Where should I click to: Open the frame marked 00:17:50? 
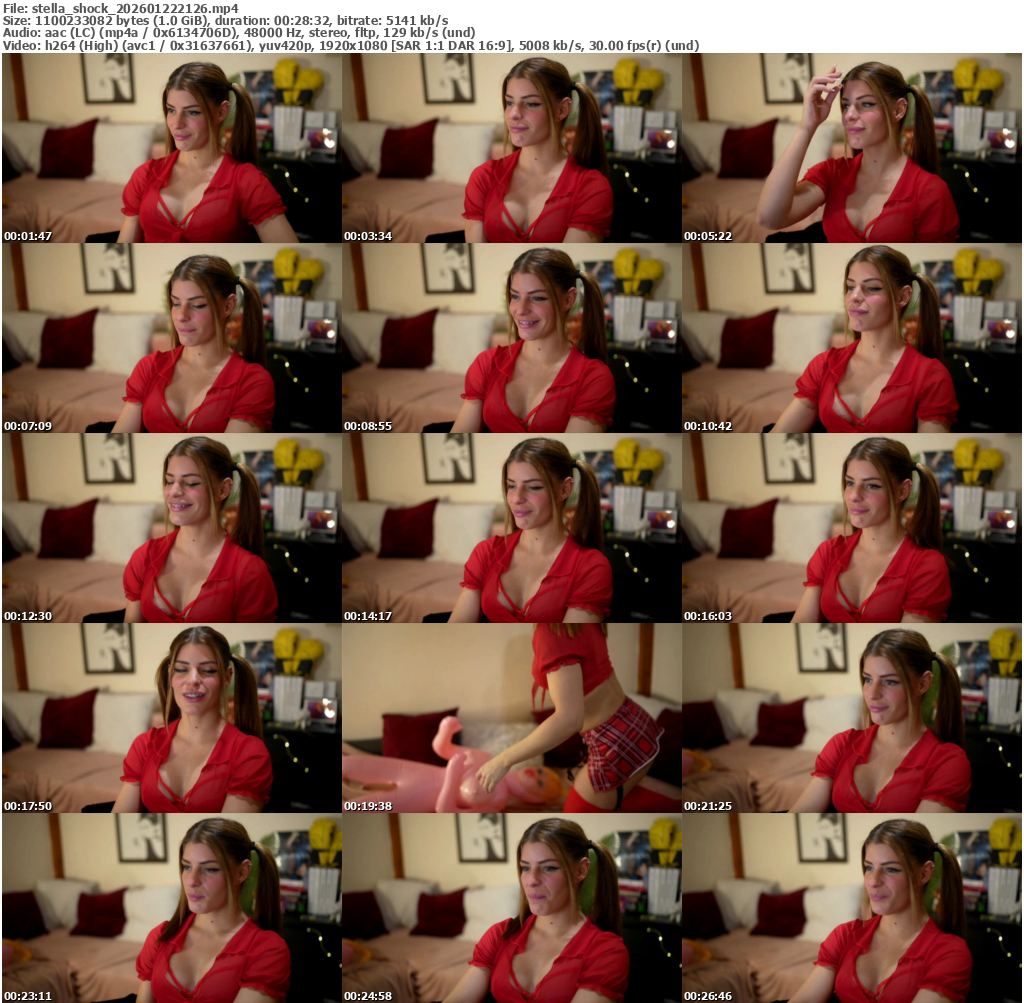171,718
